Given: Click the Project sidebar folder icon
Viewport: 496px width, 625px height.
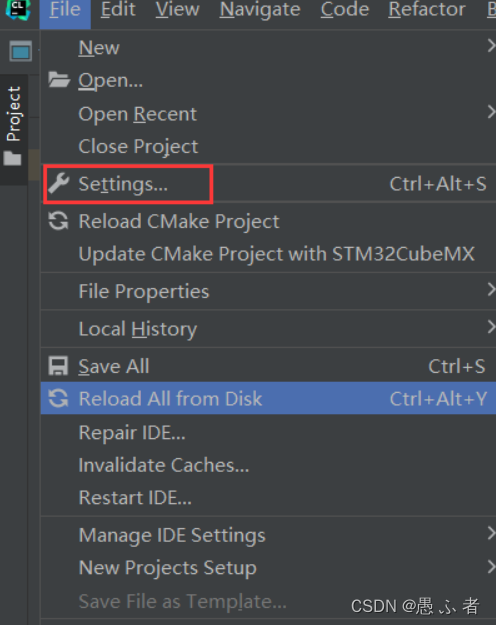Looking at the screenshot, I should [12, 158].
